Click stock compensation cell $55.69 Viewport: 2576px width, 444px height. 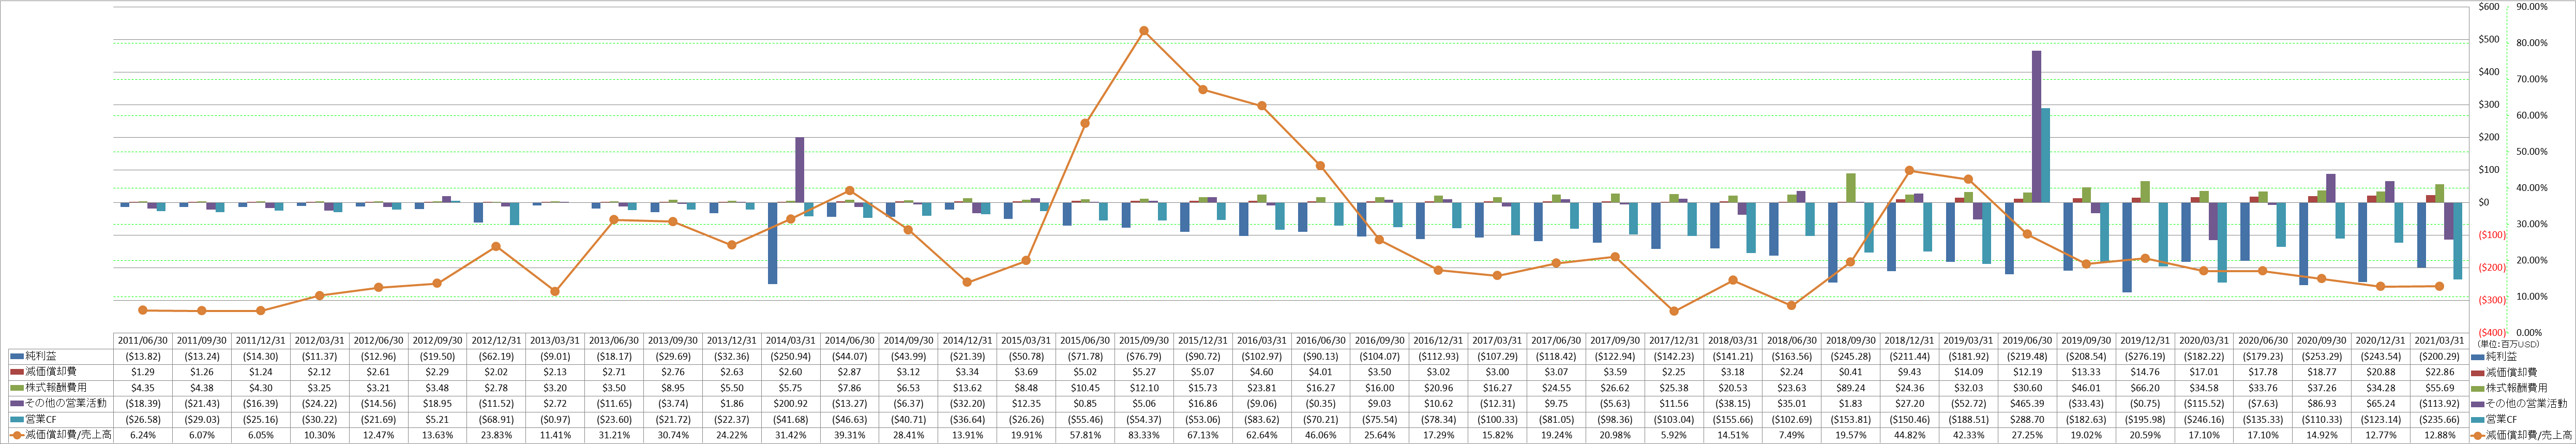2438,388
